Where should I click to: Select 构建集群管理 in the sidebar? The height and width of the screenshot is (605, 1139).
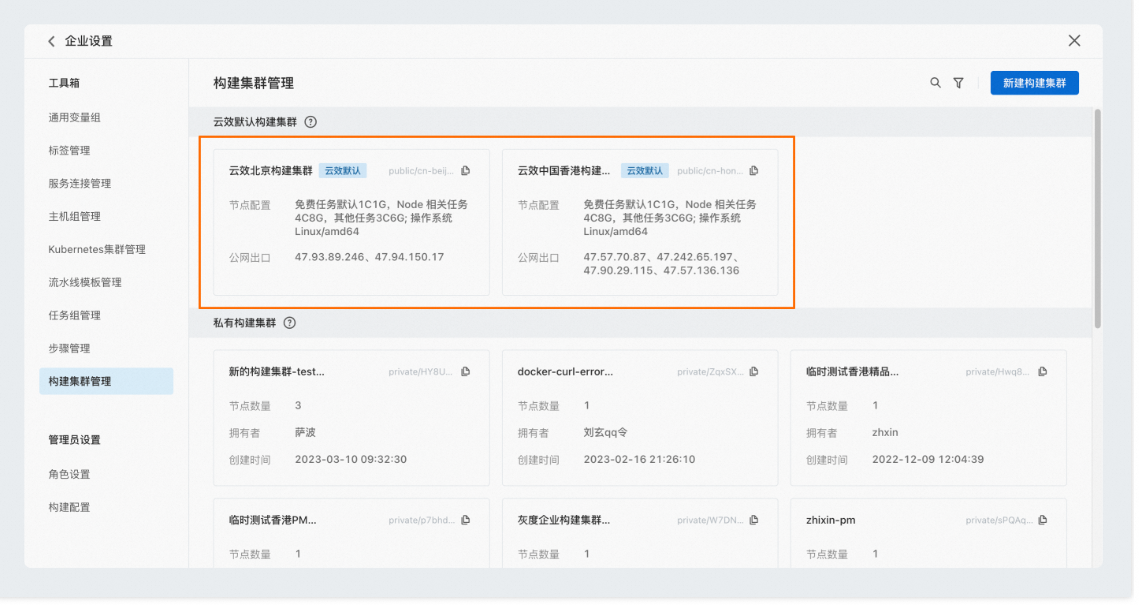click(x=107, y=383)
